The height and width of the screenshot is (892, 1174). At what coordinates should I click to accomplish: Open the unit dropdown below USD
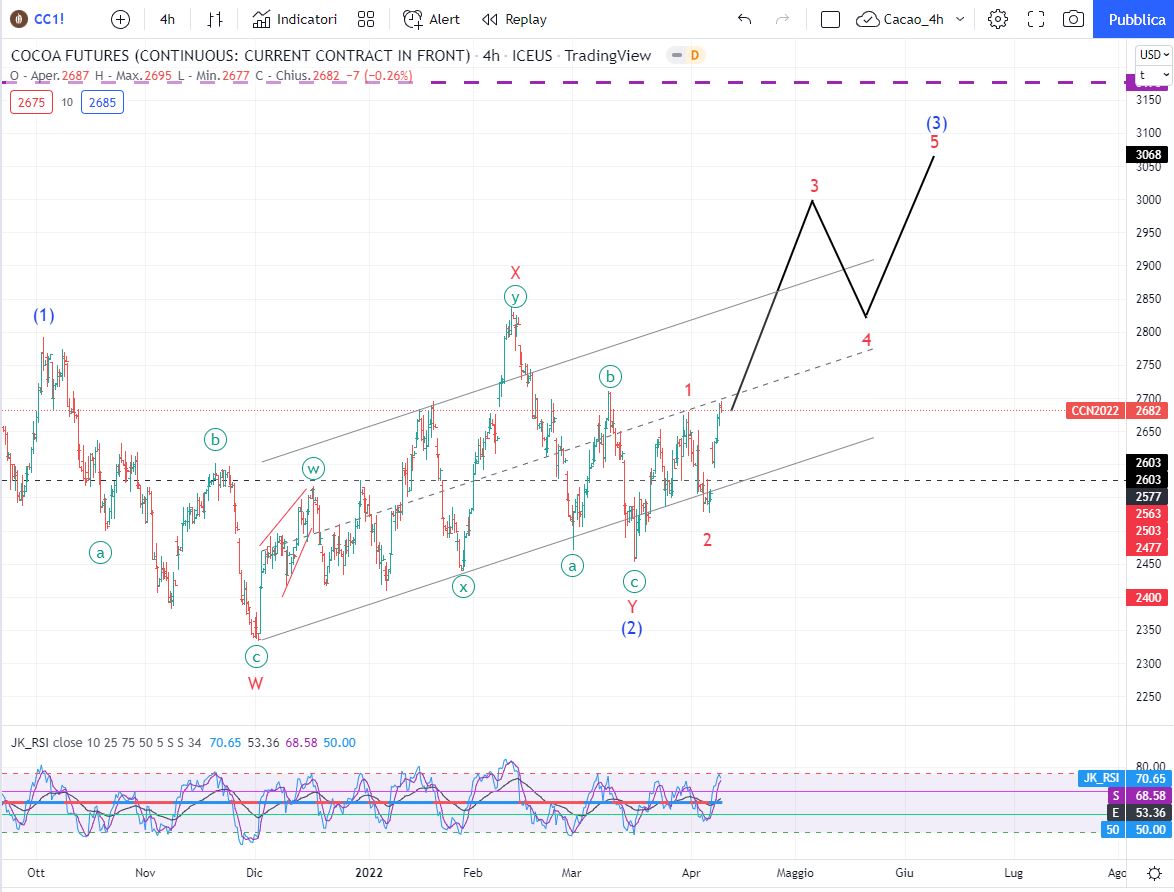1154,75
